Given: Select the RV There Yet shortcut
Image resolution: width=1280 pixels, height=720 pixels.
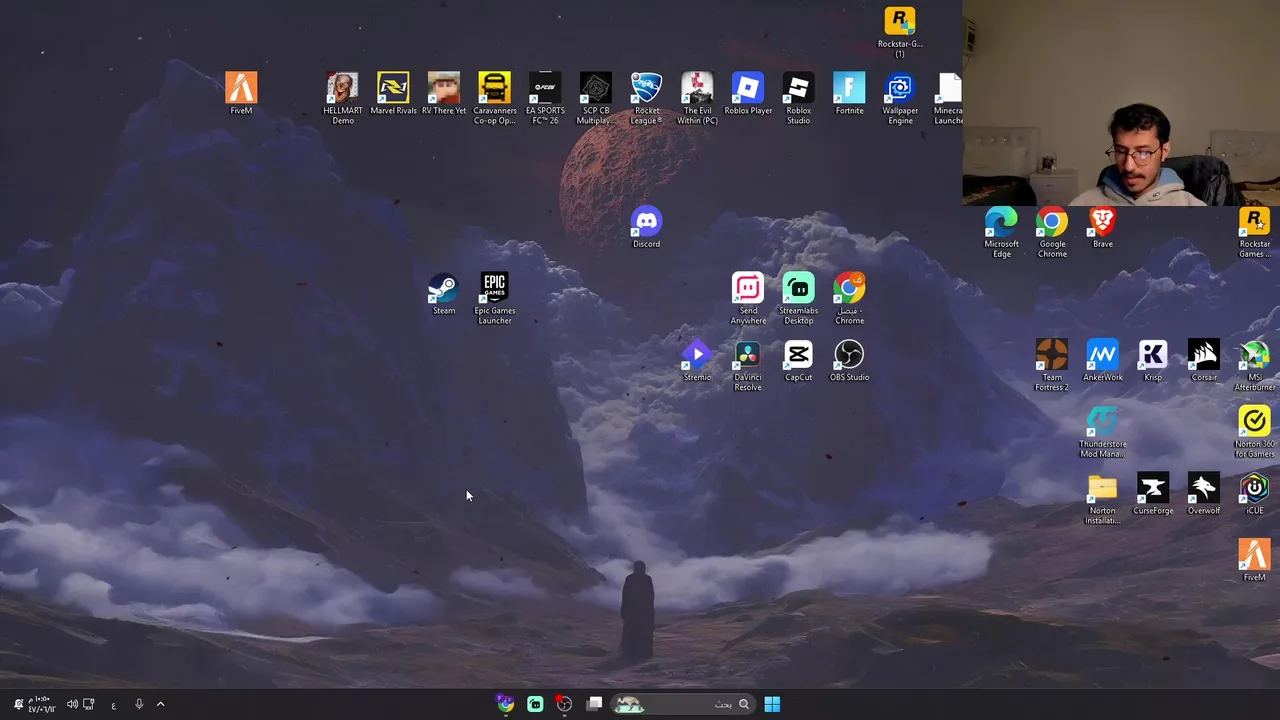Looking at the screenshot, I should 444,93.
